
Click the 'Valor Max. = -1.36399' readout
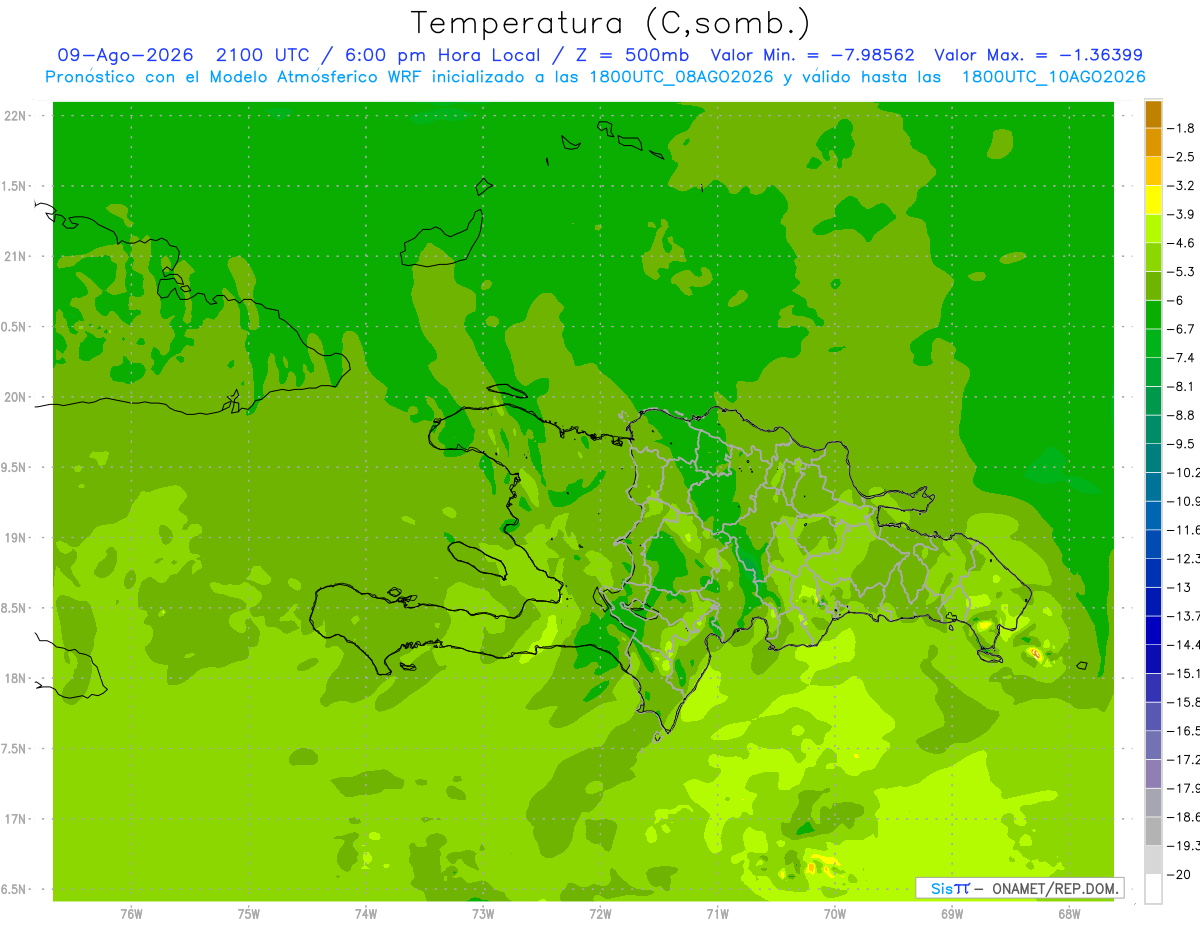pos(1038,55)
